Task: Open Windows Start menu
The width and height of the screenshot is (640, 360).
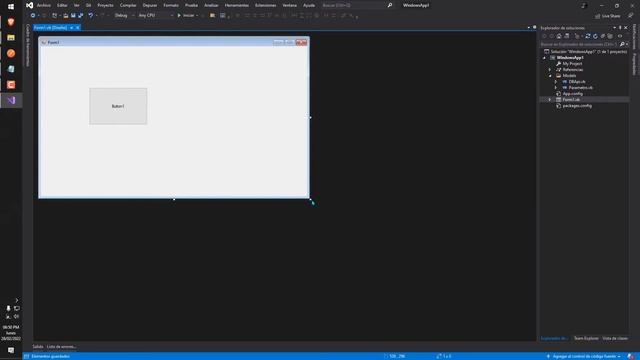Action: point(11,6)
